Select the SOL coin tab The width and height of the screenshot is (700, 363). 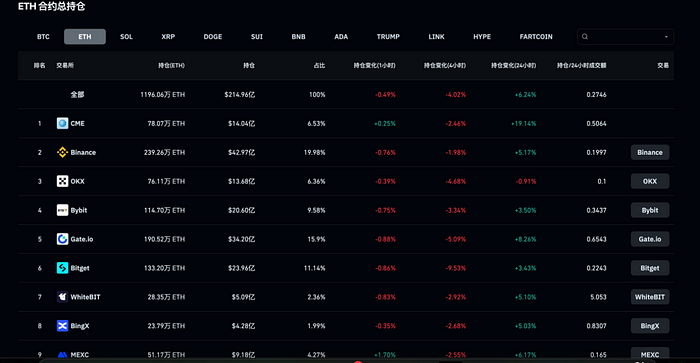pos(126,37)
